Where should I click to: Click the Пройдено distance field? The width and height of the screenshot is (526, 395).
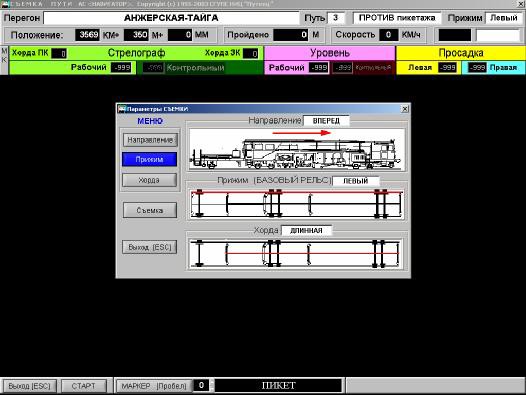(x=291, y=35)
